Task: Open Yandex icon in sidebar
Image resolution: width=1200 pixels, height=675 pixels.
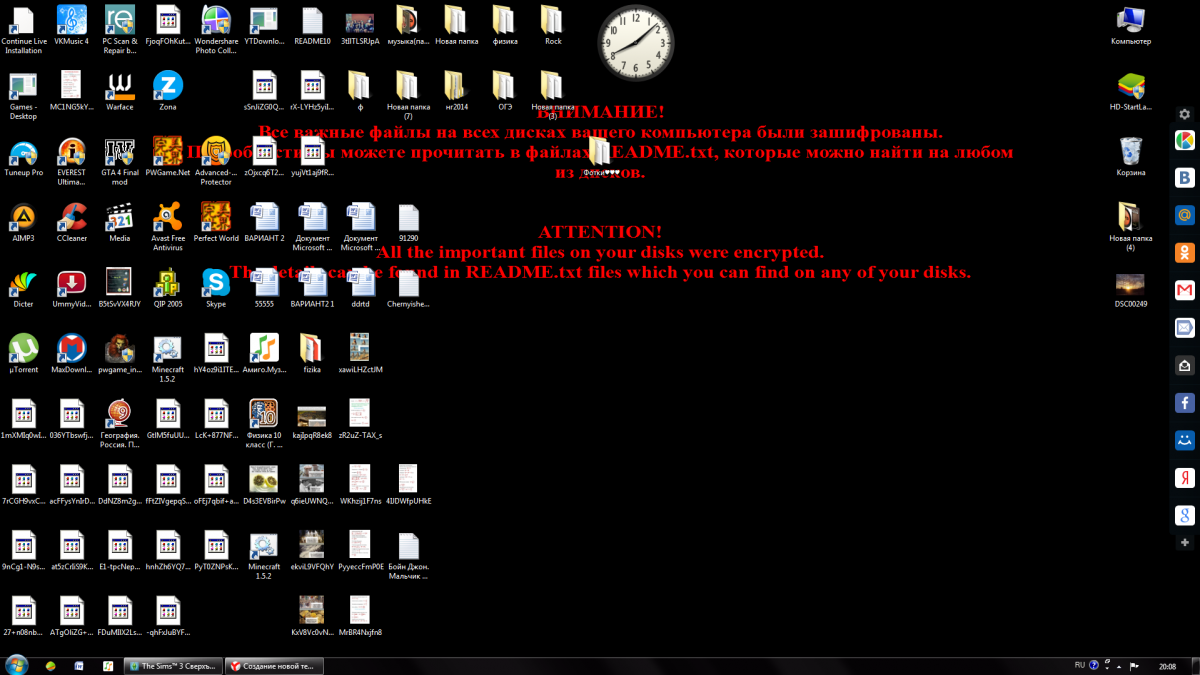Action: 1185,478
